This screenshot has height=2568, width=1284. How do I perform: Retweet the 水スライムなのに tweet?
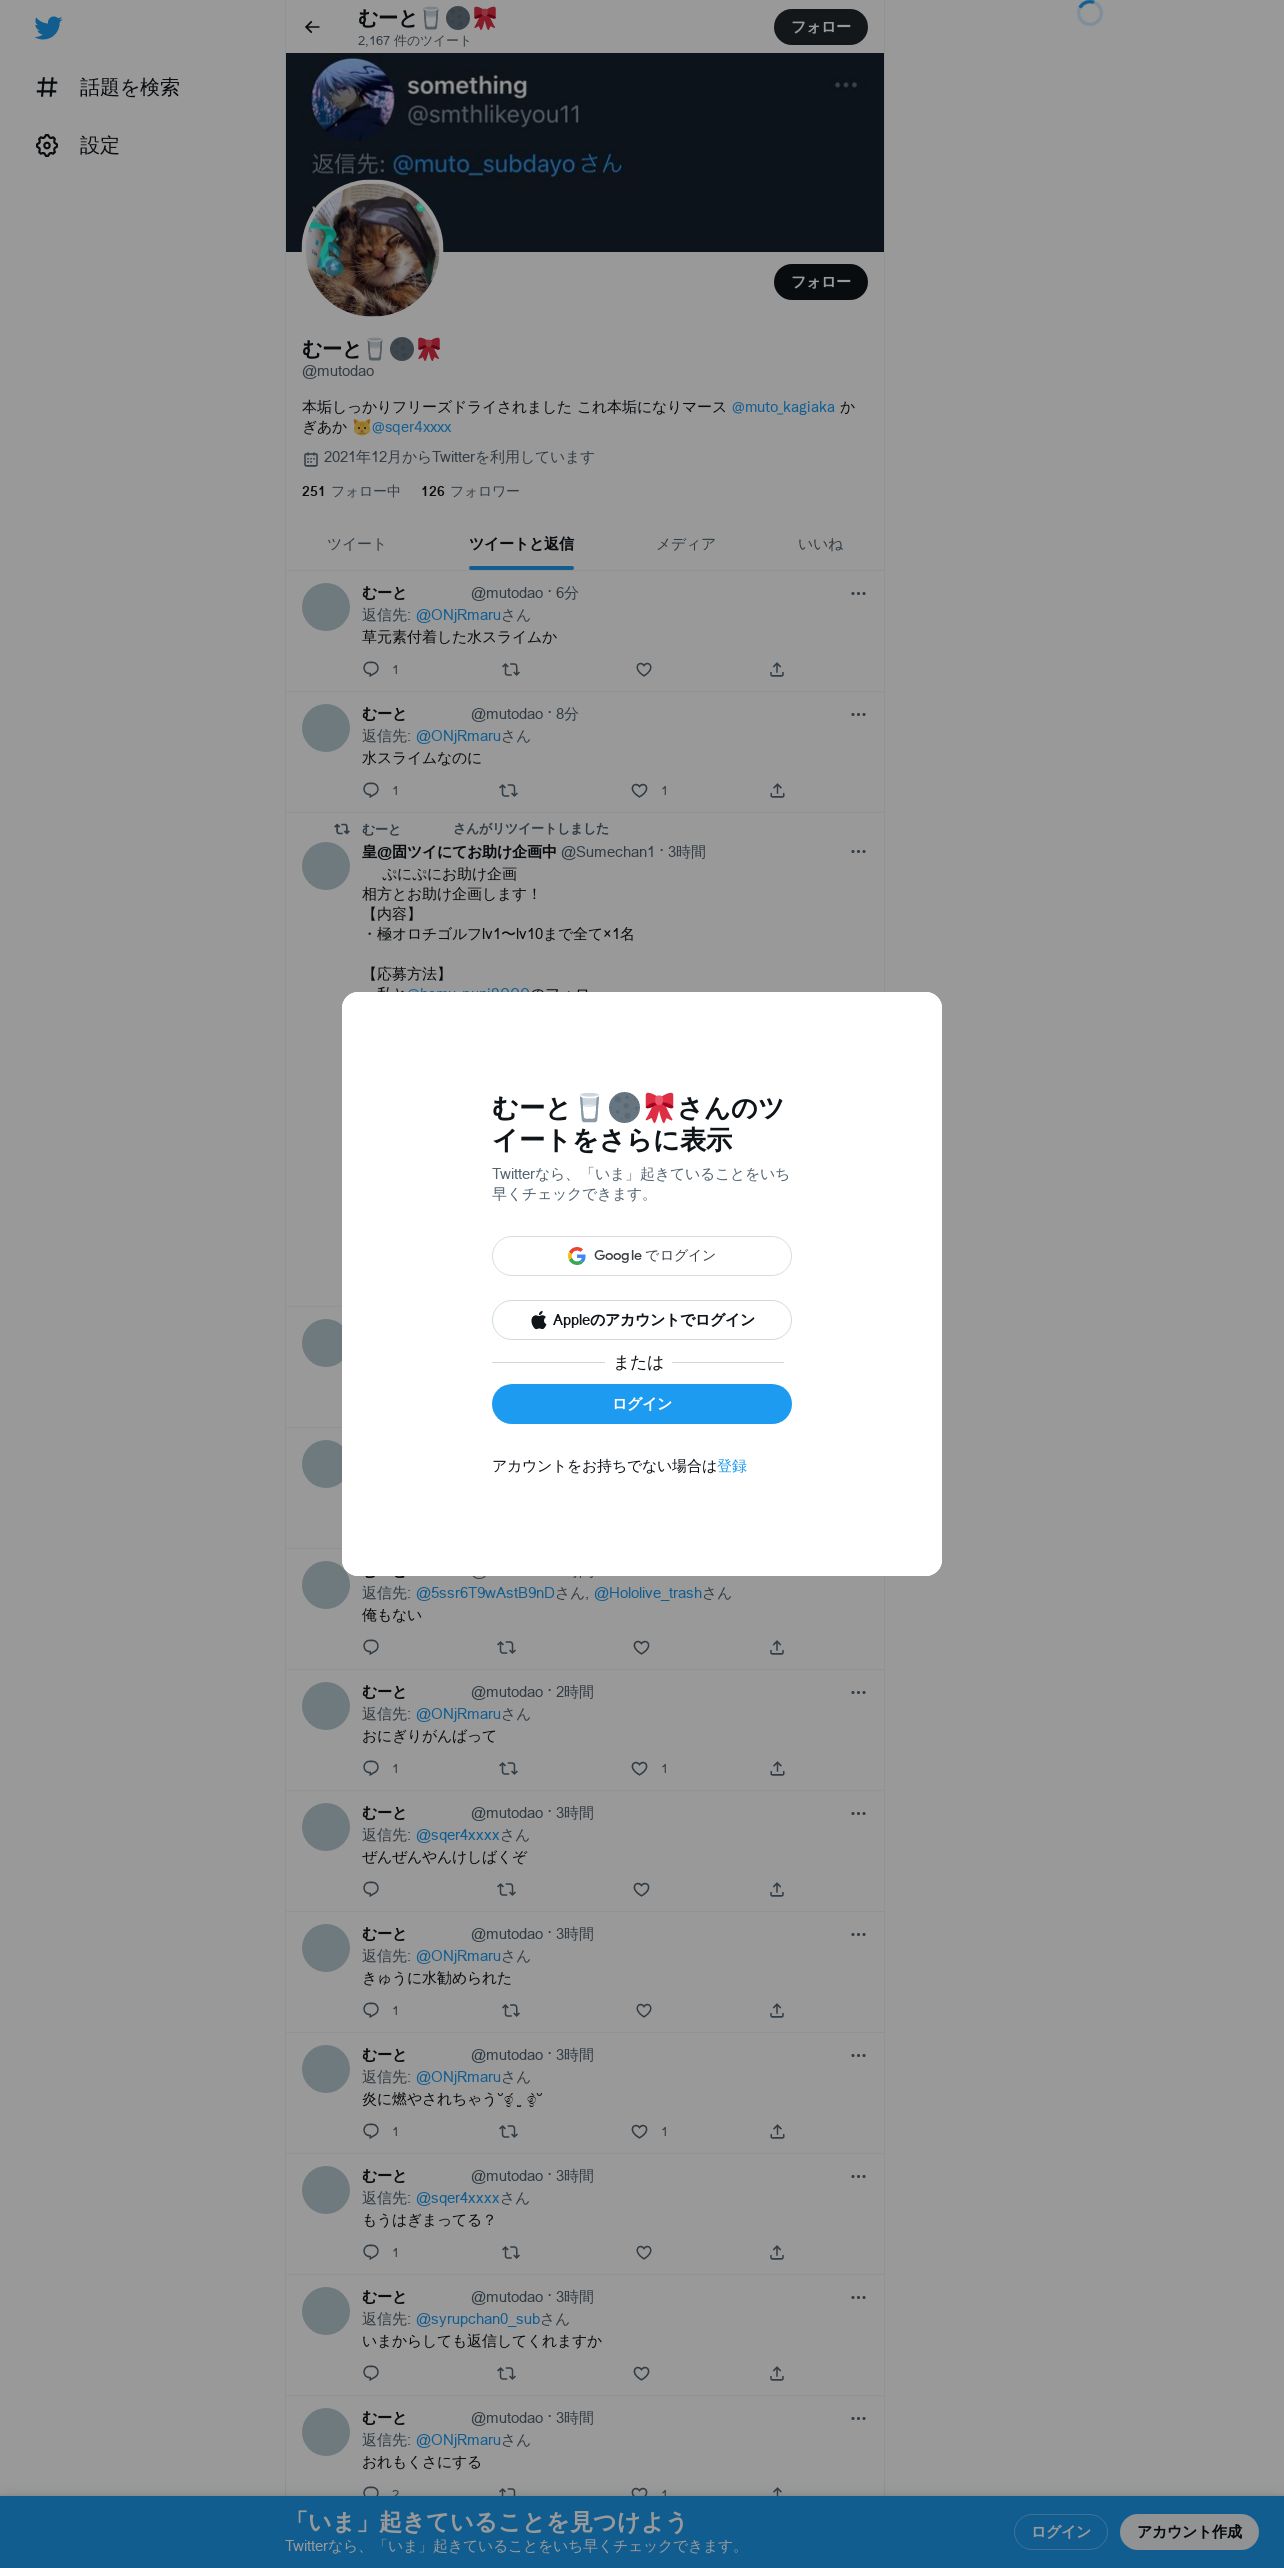point(508,790)
